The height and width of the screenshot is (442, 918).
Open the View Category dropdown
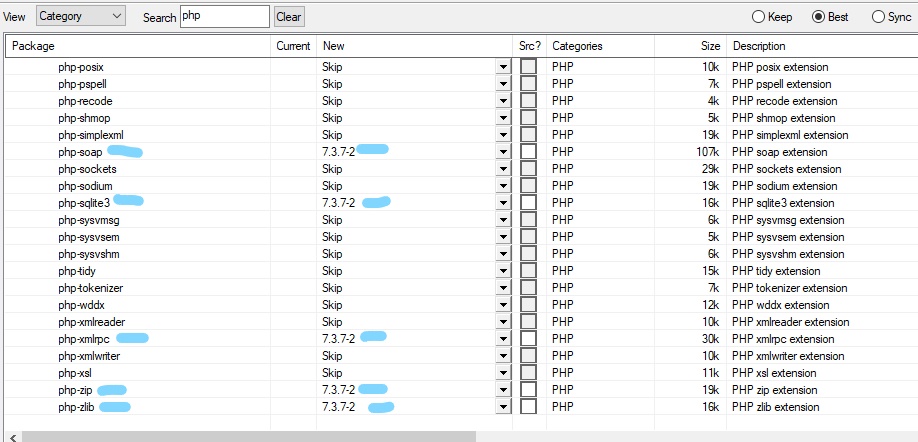(x=80, y=16)
